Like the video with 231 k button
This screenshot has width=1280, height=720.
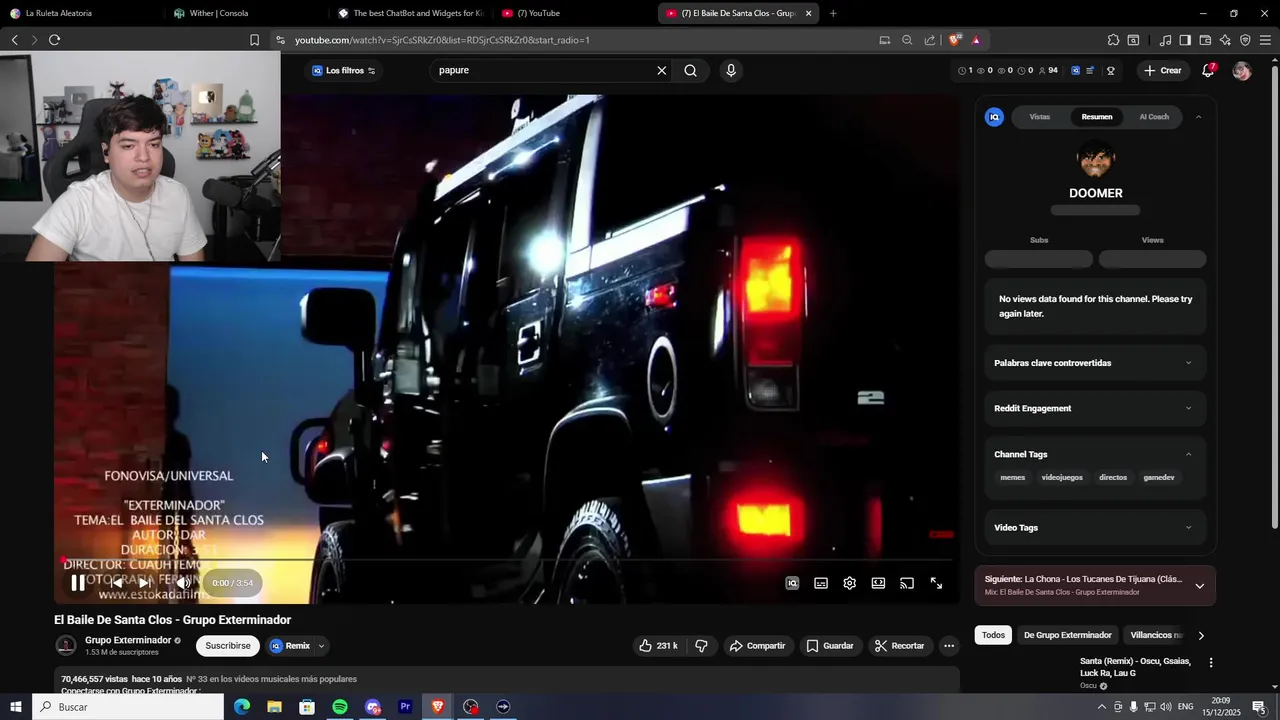(659, 646)
